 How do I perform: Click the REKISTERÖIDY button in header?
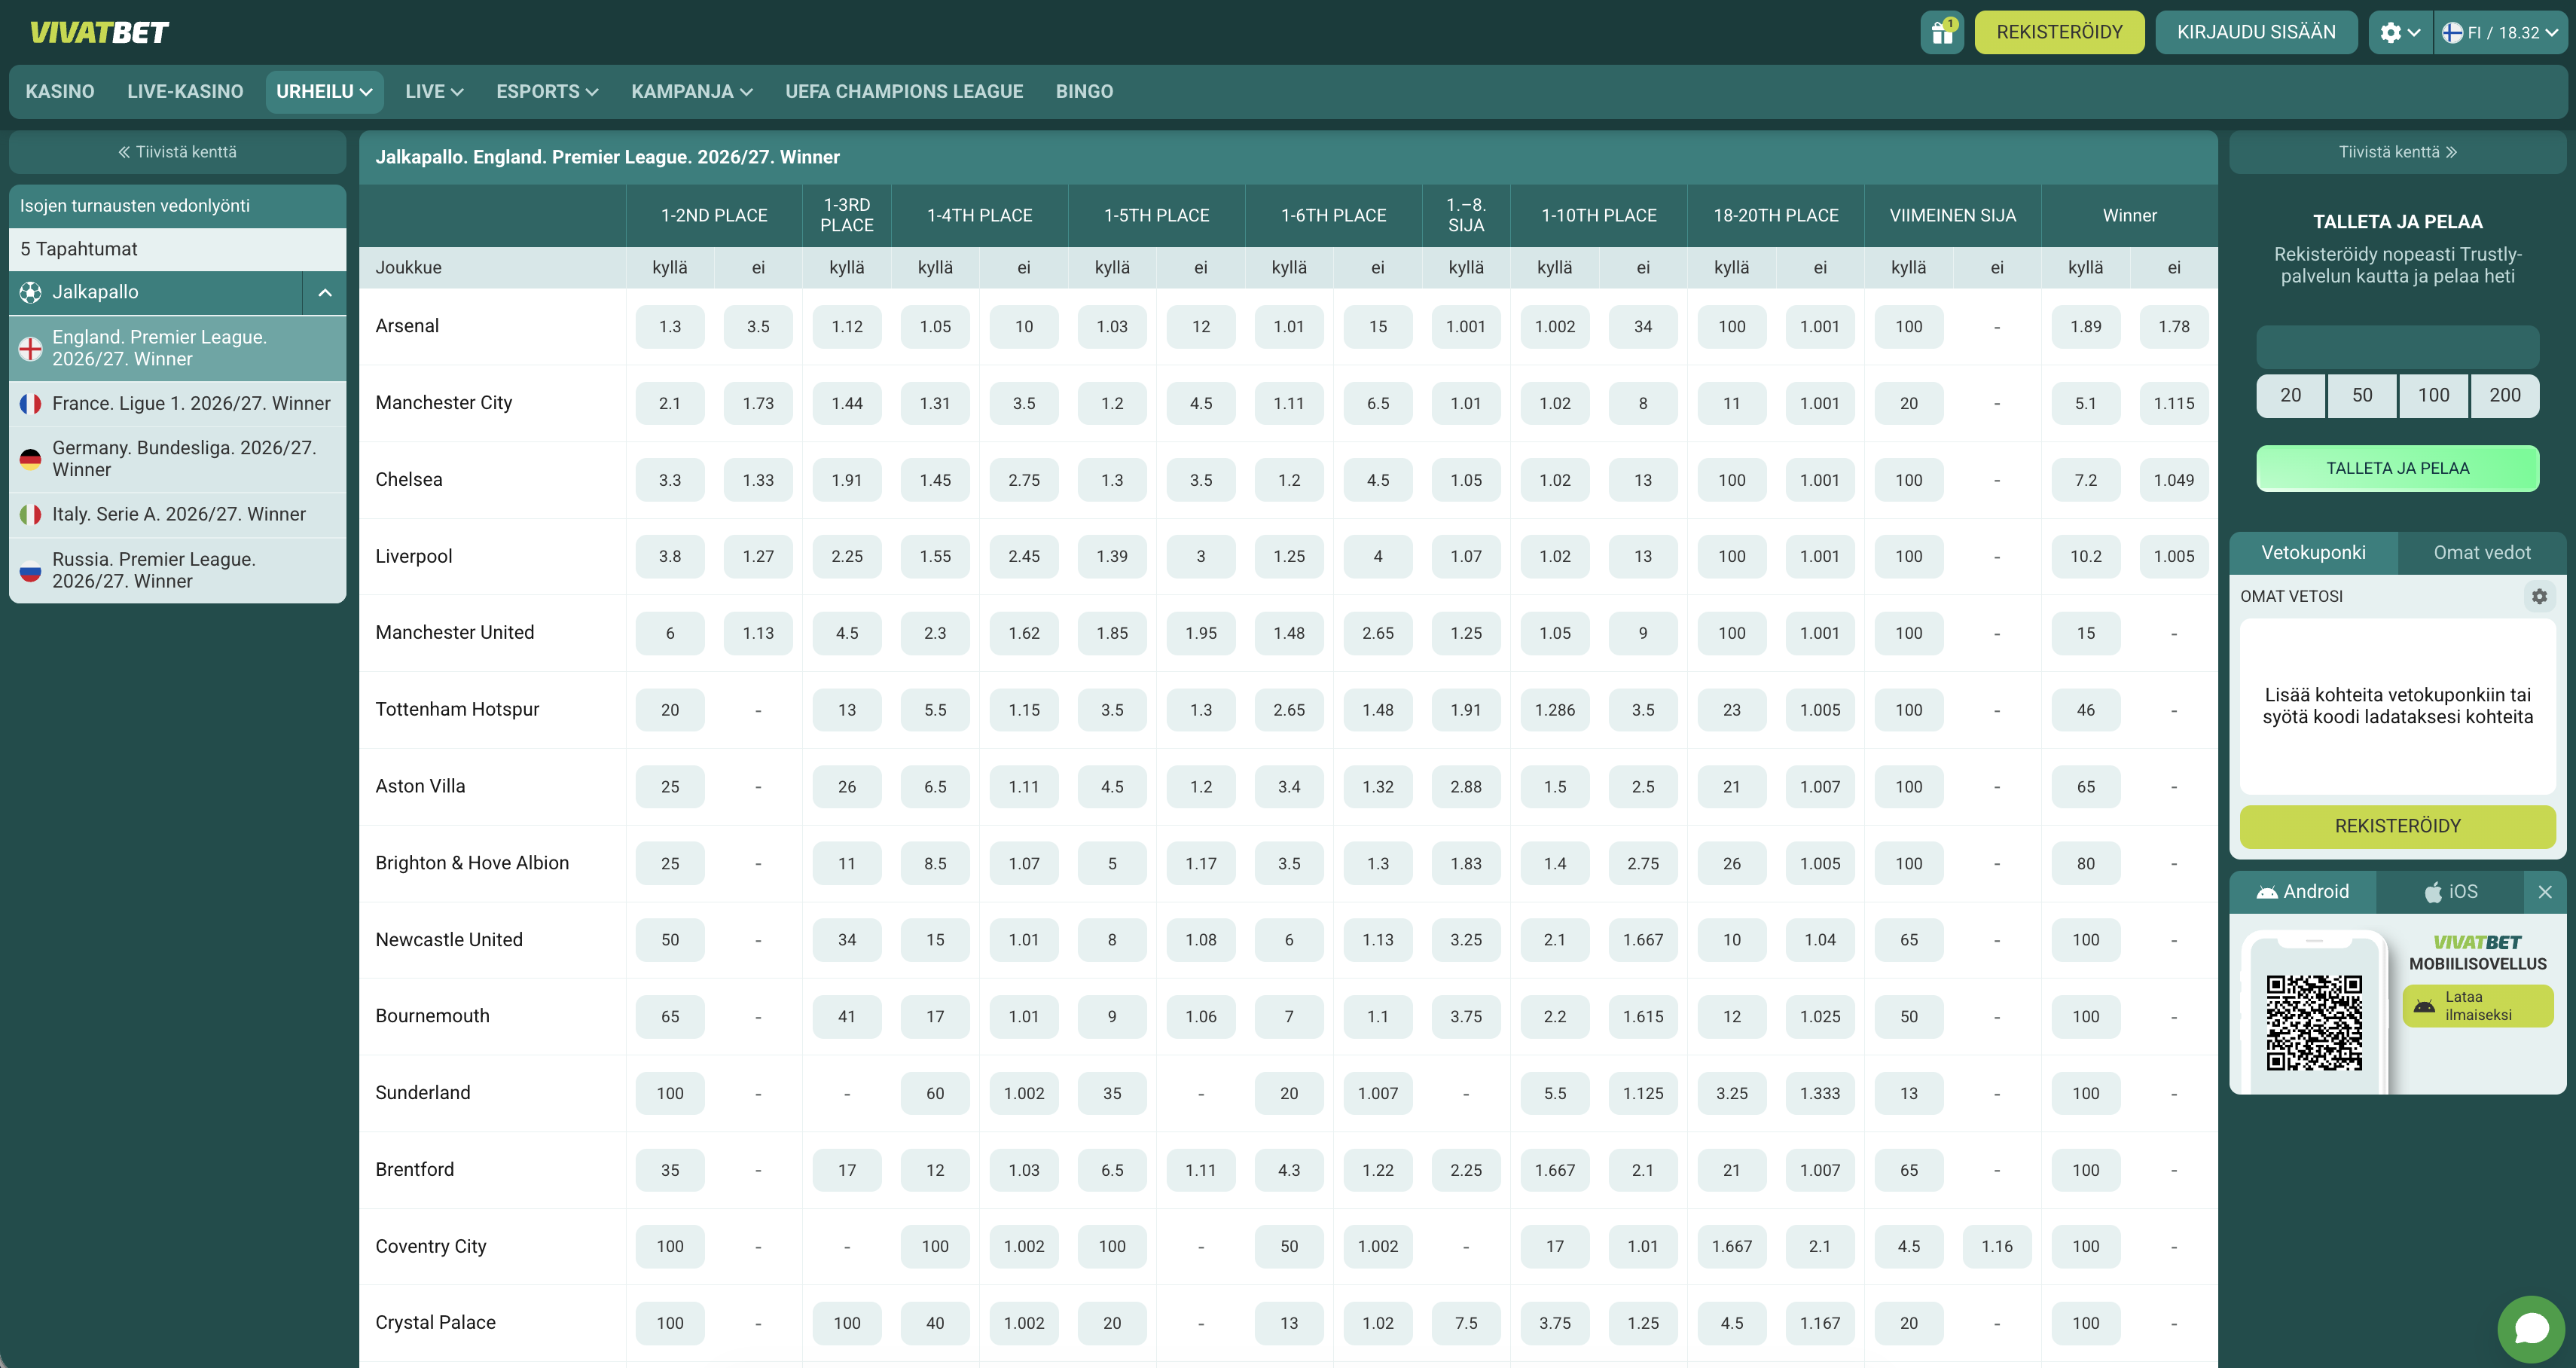2059,32
